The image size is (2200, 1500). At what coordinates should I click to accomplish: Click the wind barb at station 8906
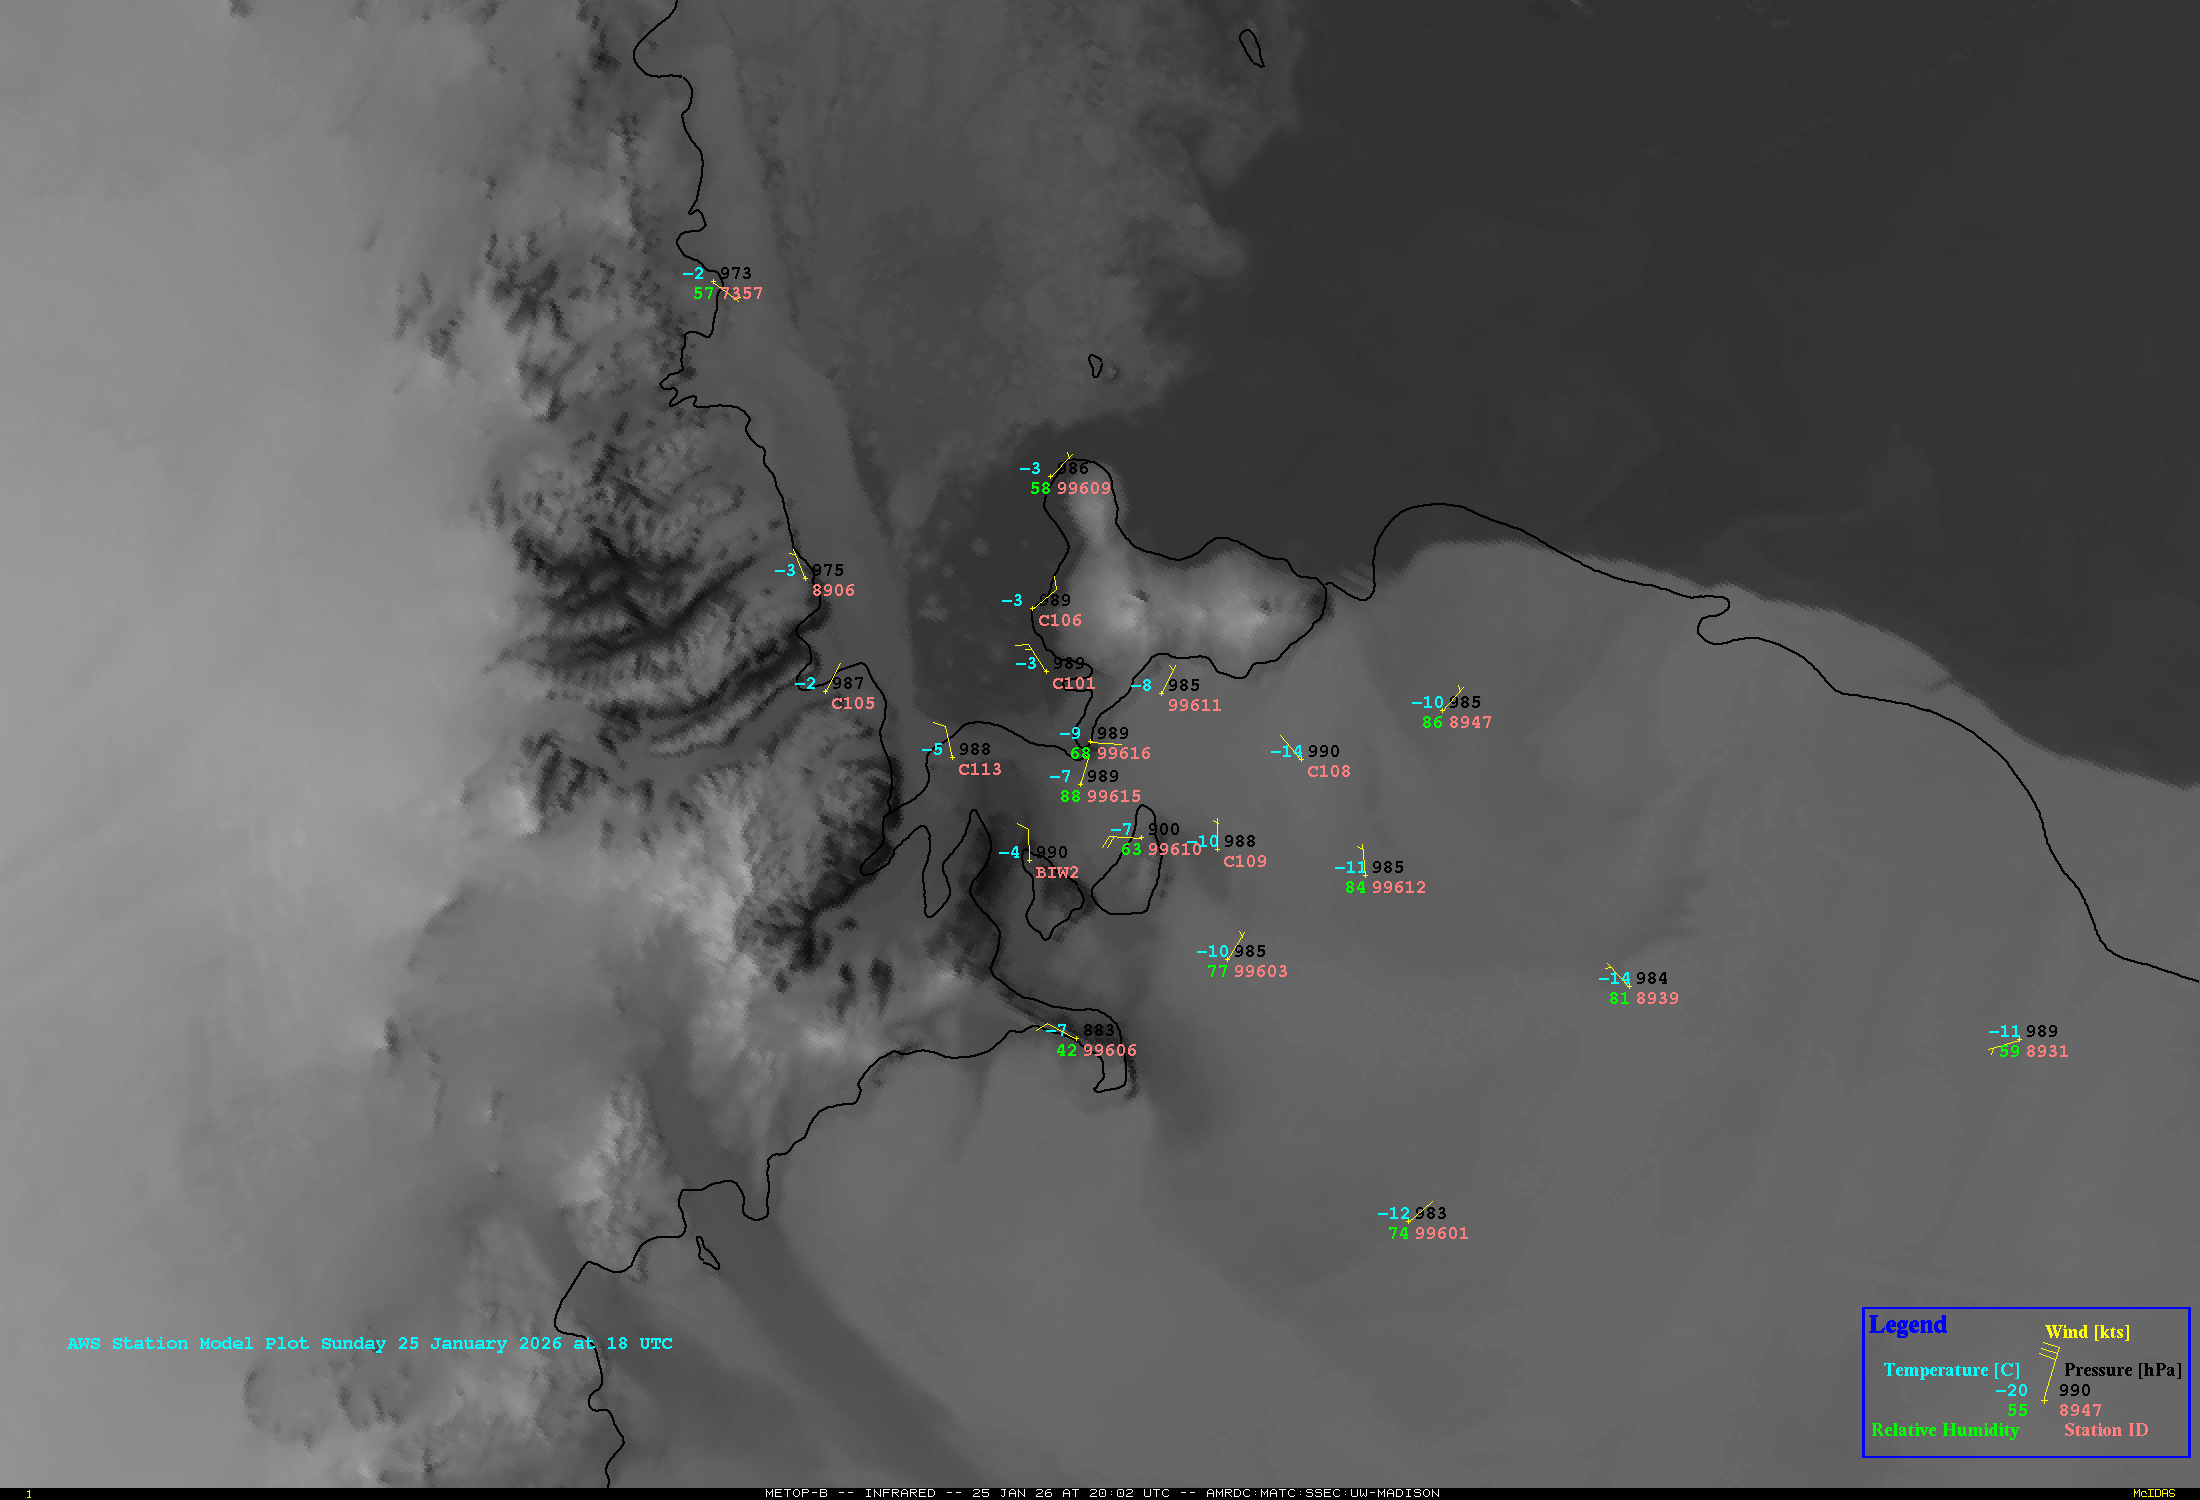799,565
